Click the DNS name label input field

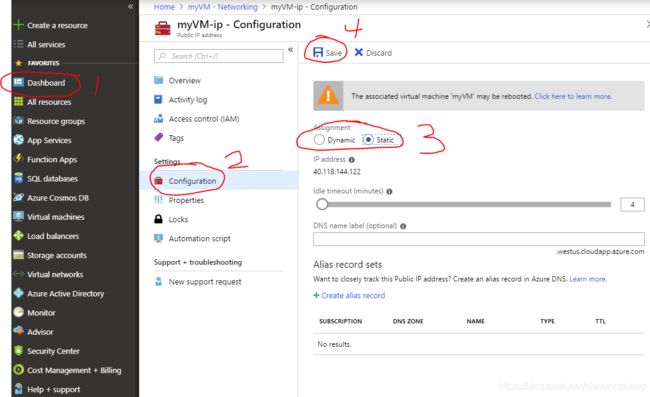479,239
